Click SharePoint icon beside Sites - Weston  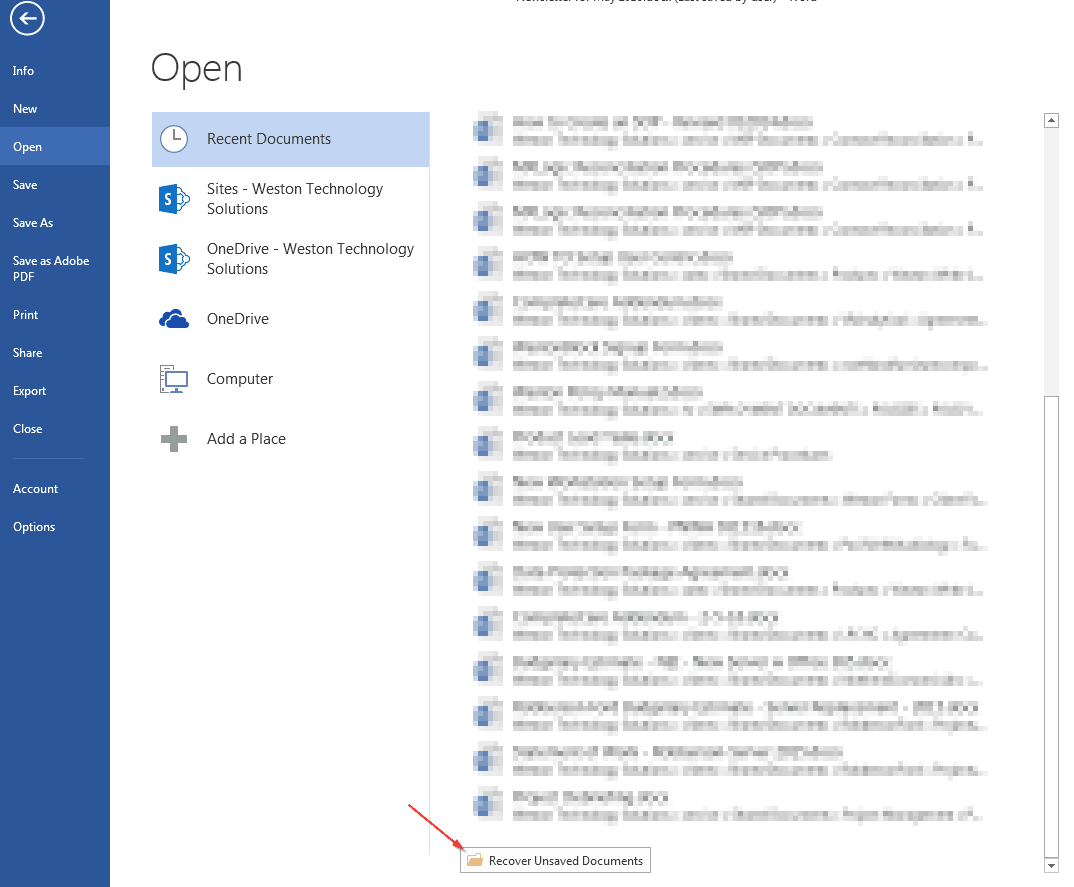[174, 199]
